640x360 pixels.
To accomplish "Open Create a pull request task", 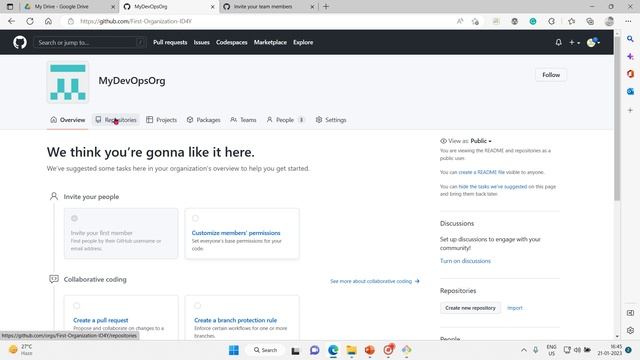I will pyautogui.click(x=101, y=320).
